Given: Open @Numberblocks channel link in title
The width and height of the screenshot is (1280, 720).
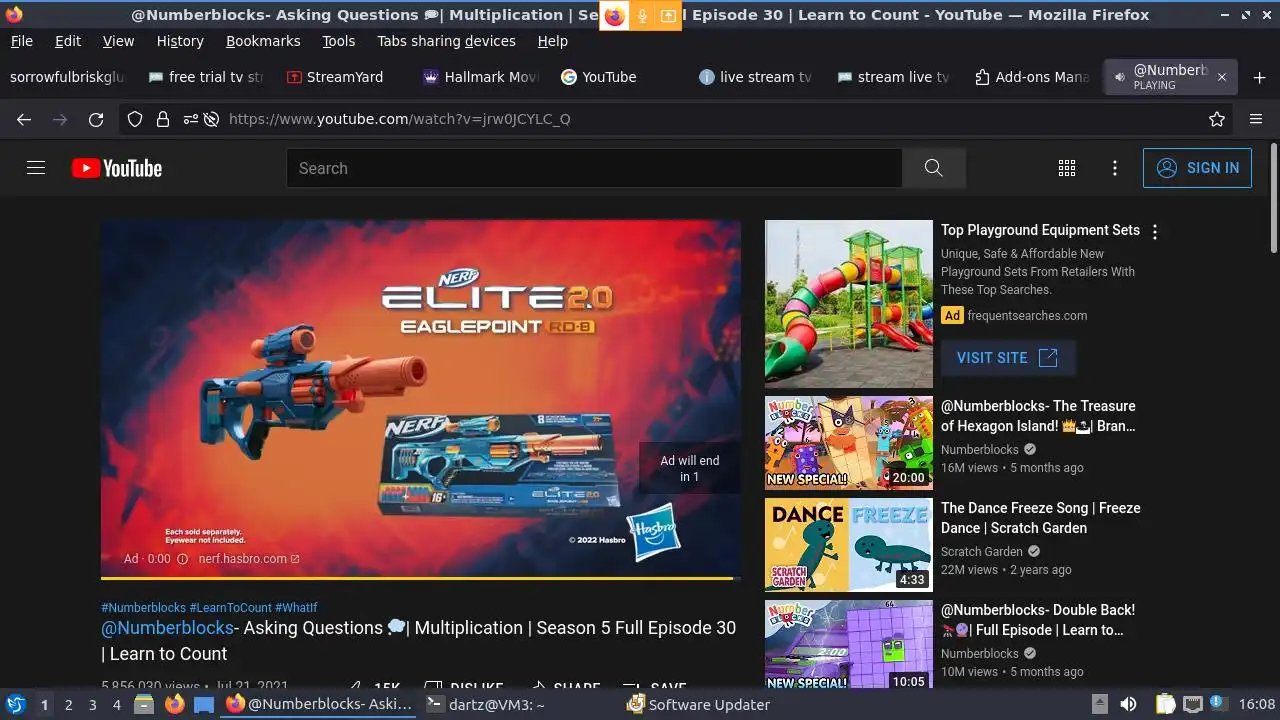Looking at the screenshot, I should [167, 628].
